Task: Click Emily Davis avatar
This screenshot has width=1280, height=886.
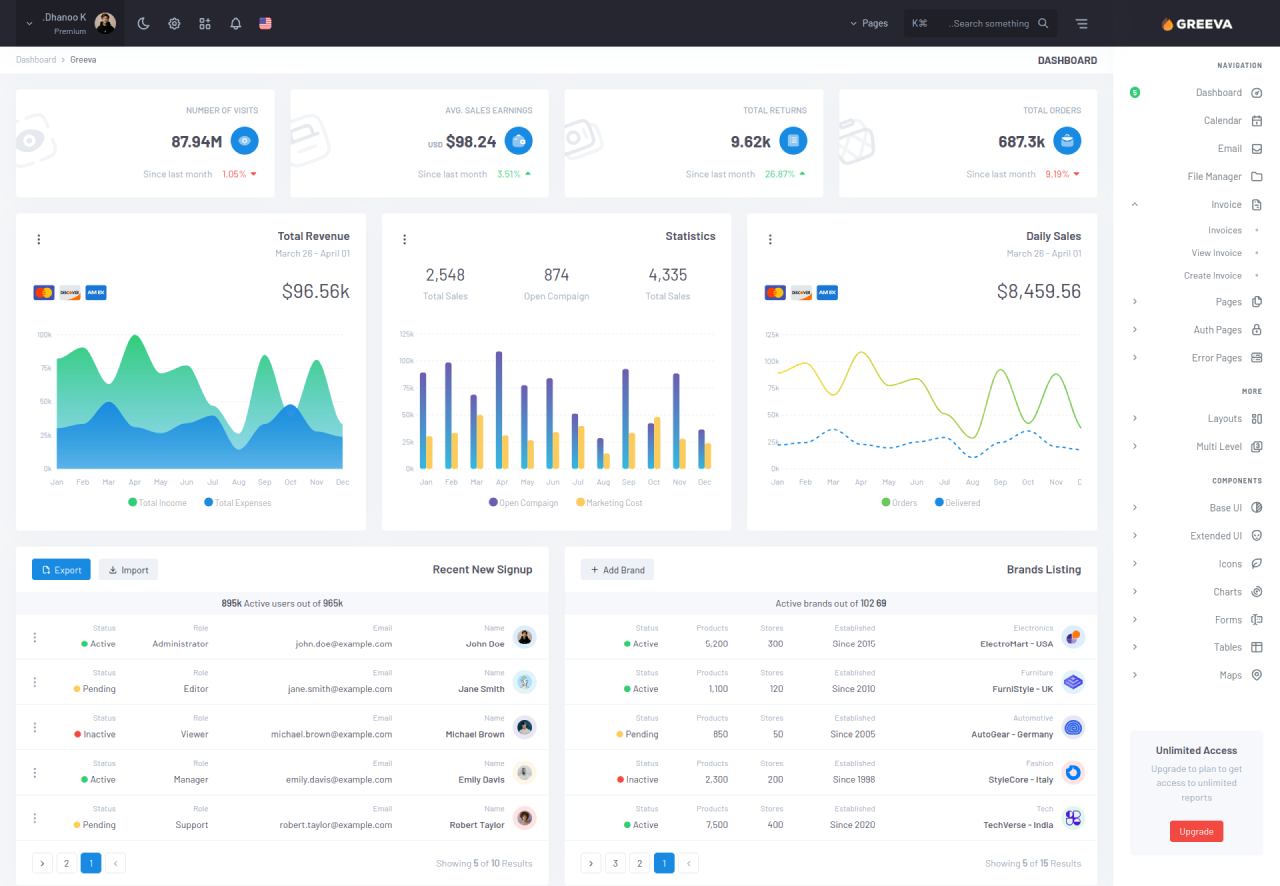Action: [525, 772]
